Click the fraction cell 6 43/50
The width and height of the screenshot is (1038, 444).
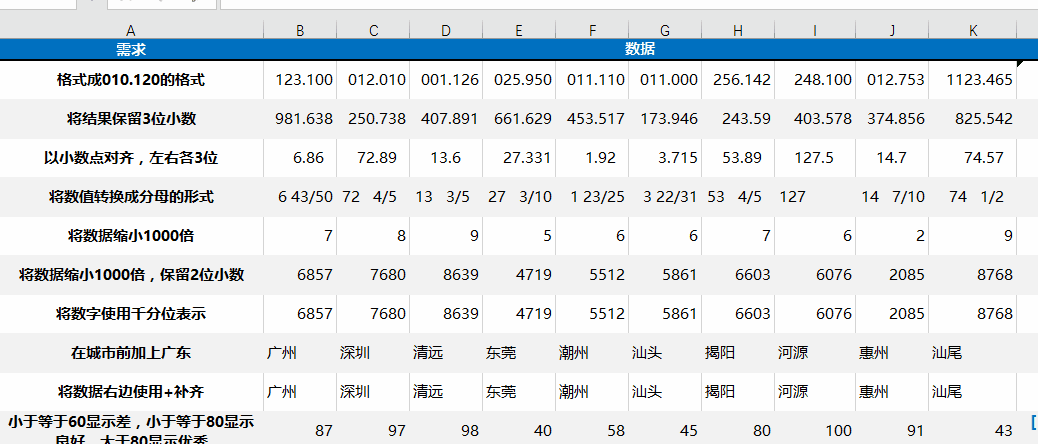click(x=300, y=197)
